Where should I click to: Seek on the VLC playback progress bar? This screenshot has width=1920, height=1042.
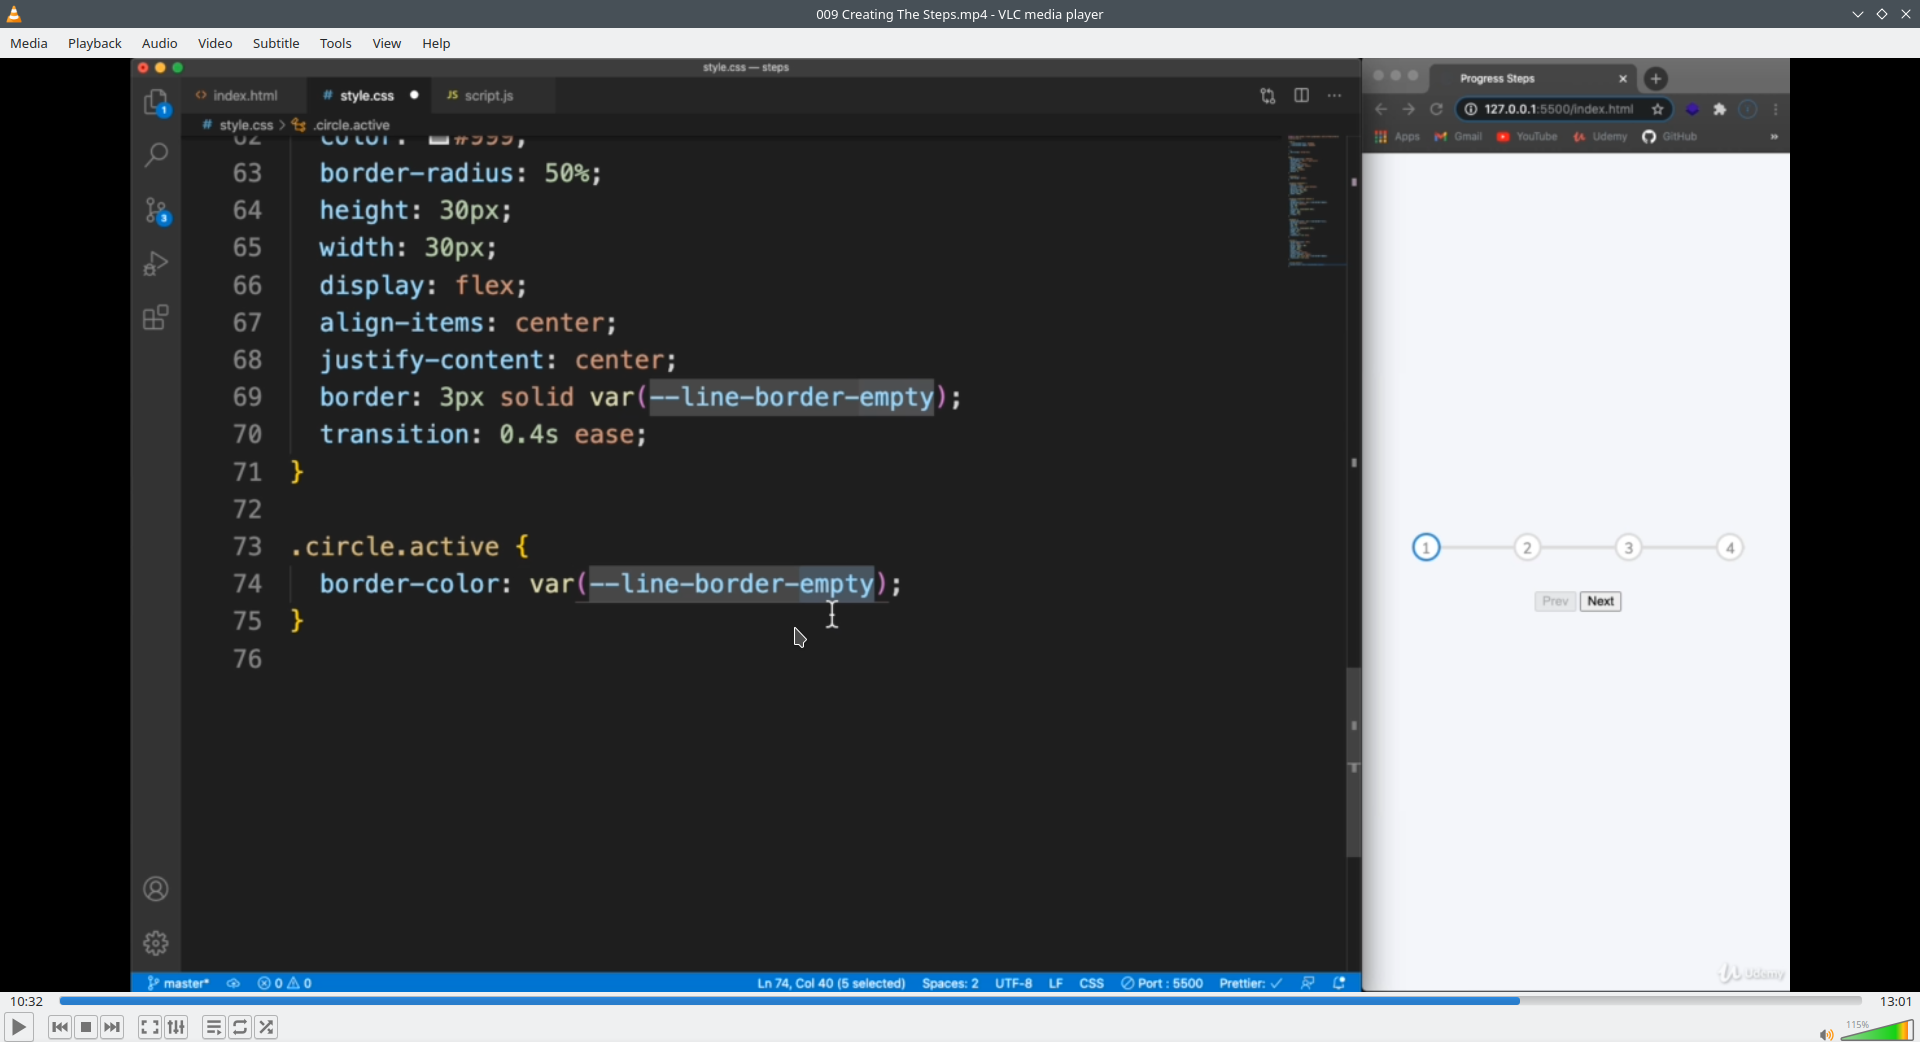point(960,1001)
